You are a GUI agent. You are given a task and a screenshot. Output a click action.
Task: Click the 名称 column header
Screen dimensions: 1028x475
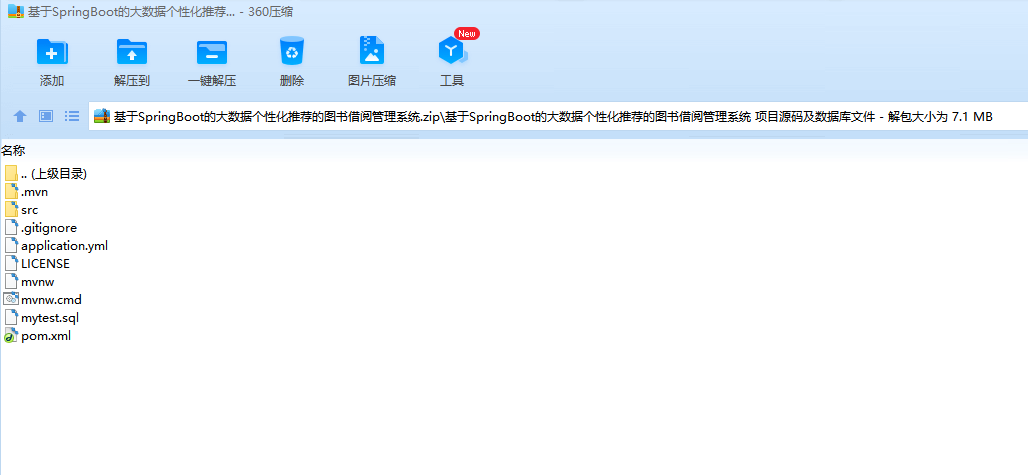13,151
